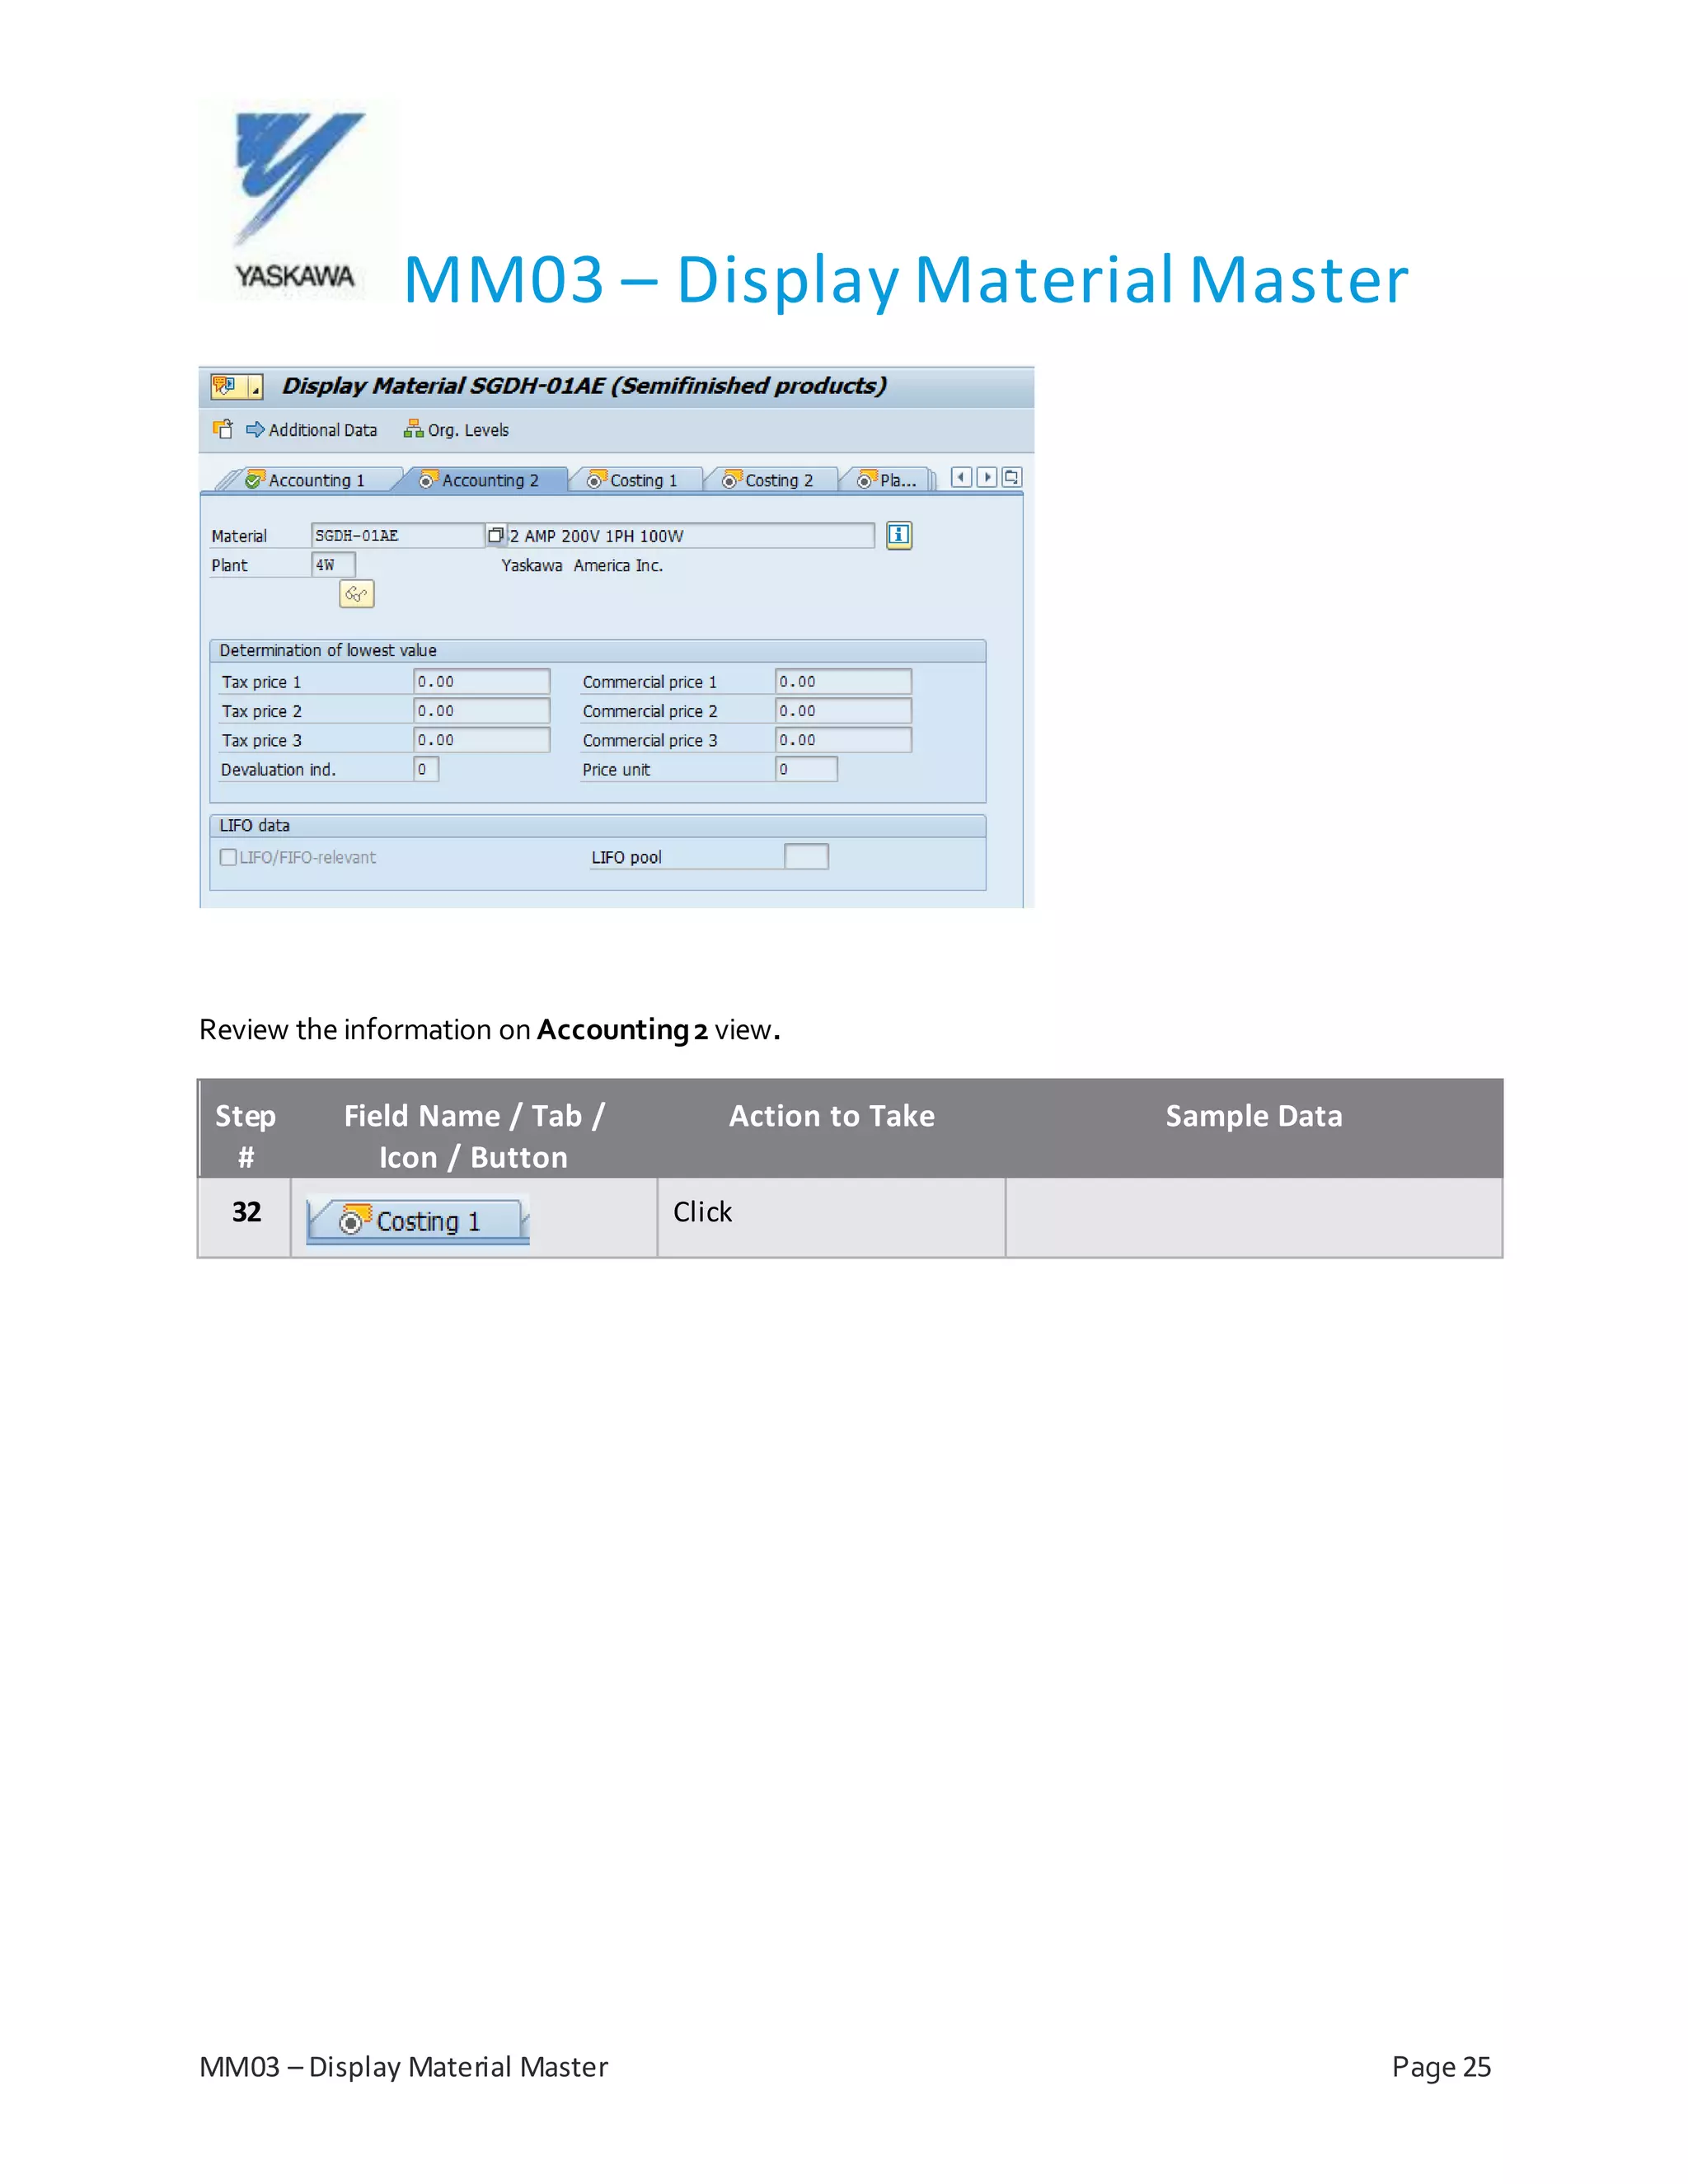Click the material description field 2 AMP 200V

pos(691,536)
